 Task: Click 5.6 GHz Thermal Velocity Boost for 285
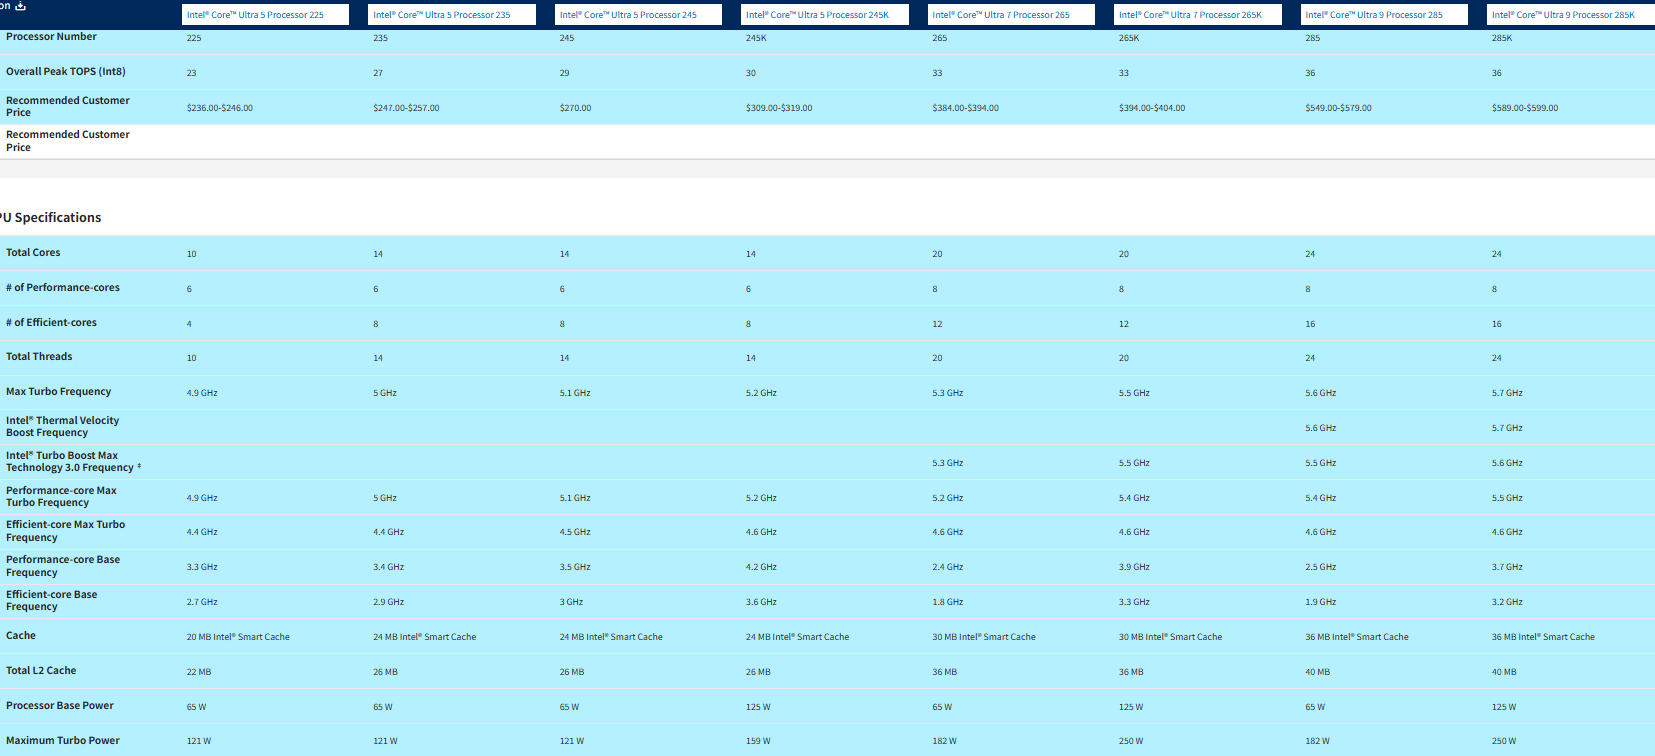pyautogui.click(x=1321, y=428)
